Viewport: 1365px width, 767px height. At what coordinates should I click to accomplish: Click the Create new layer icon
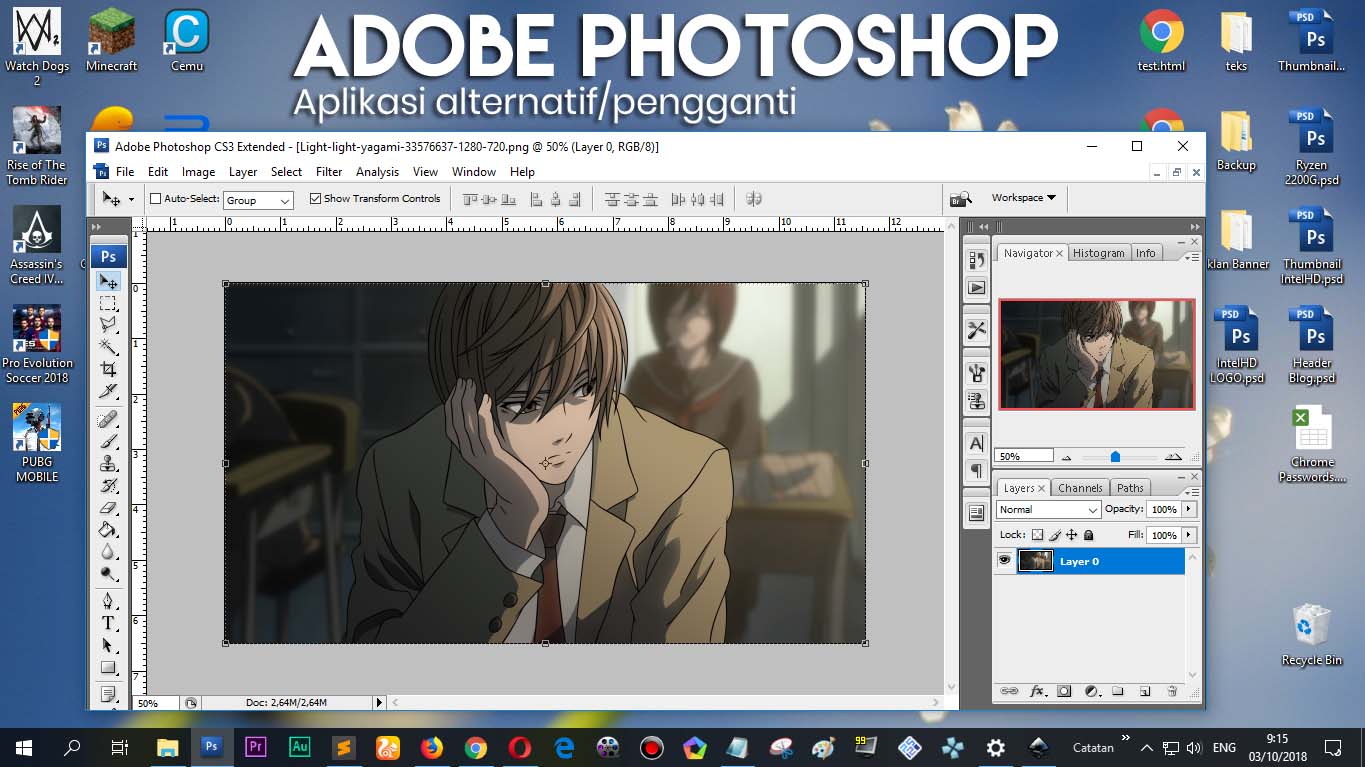click(x=1145, y=691)
